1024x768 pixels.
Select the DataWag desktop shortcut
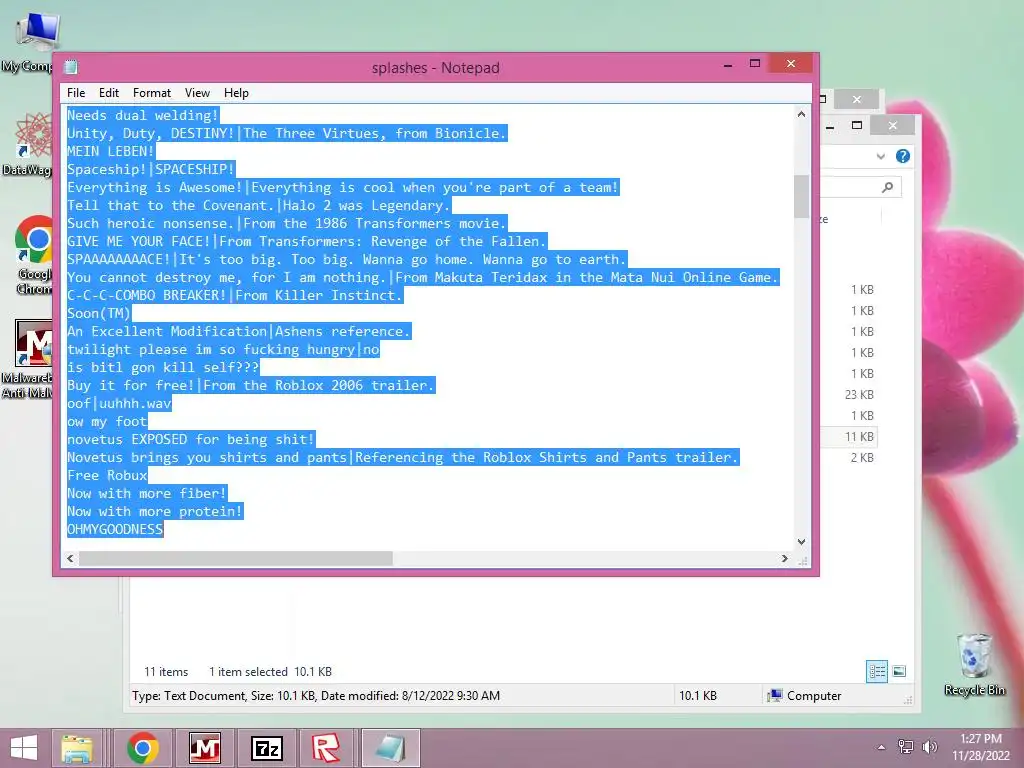[x=27, y=144]
